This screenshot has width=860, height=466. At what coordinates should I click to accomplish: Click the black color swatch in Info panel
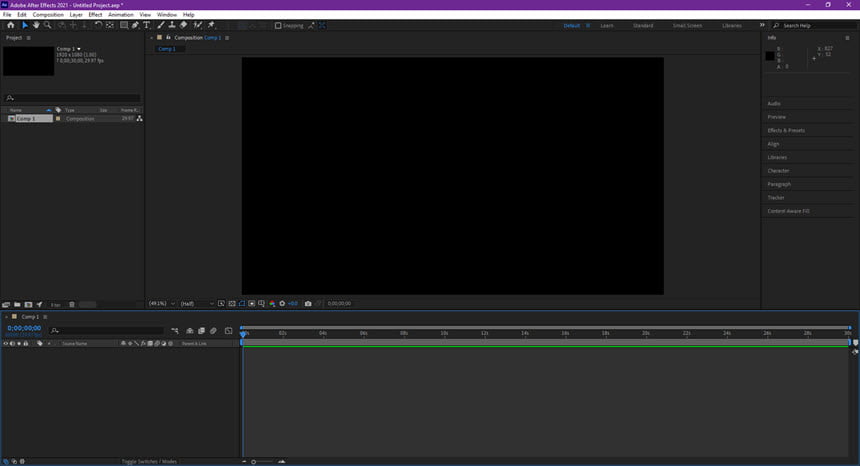pyautogui.click(x=770, y=56)
